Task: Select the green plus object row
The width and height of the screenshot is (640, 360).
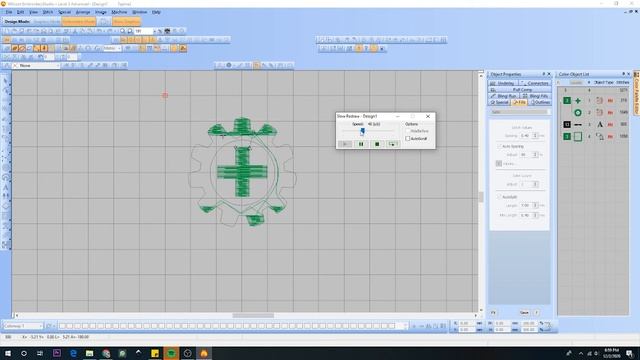Action: click(593, 100)
